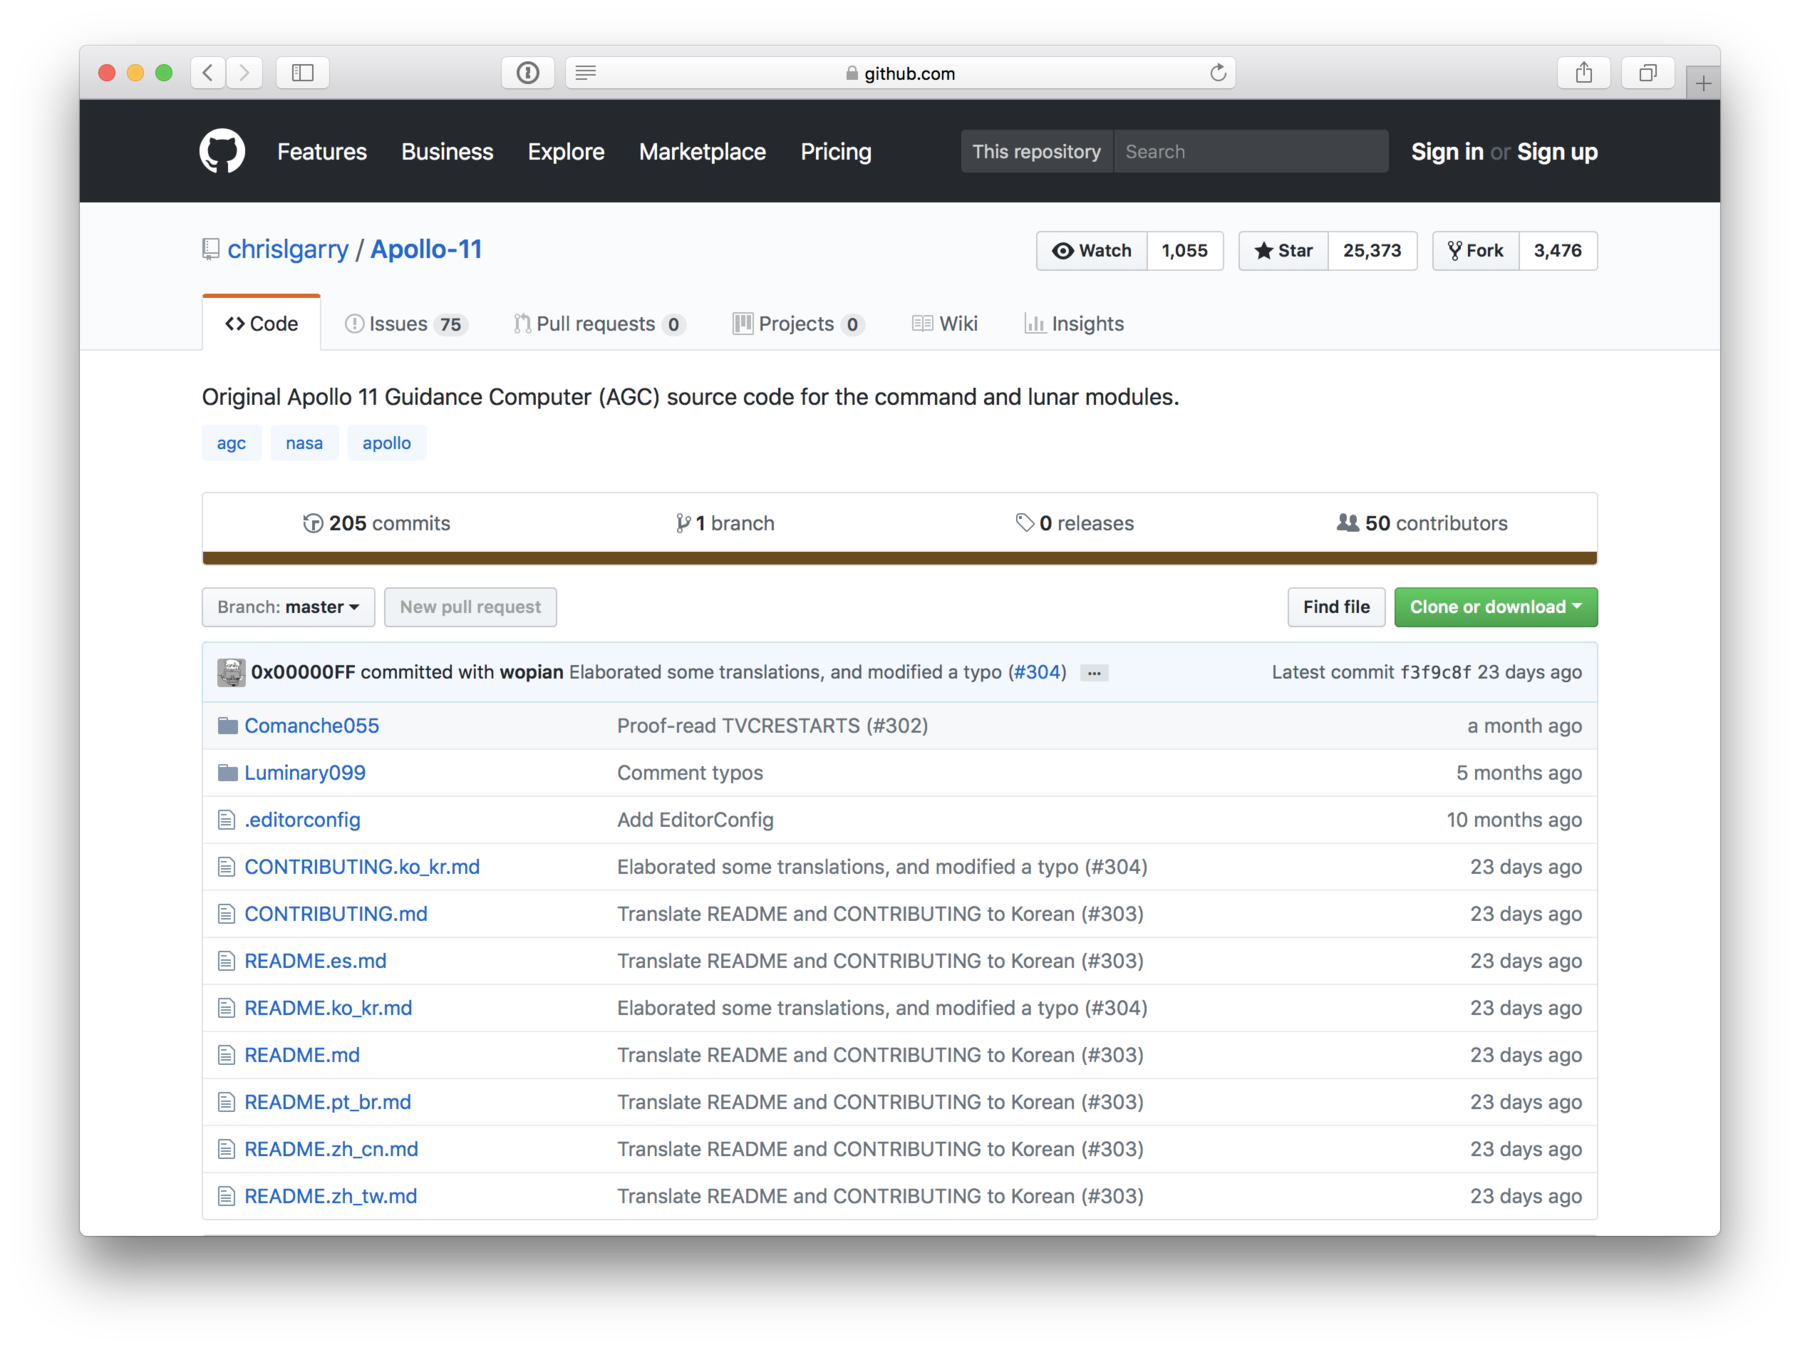This screenshot has height=1350, width=1800.
Task: Click the tag icon beside 0 releases
Action: (x=1024, y=523)
